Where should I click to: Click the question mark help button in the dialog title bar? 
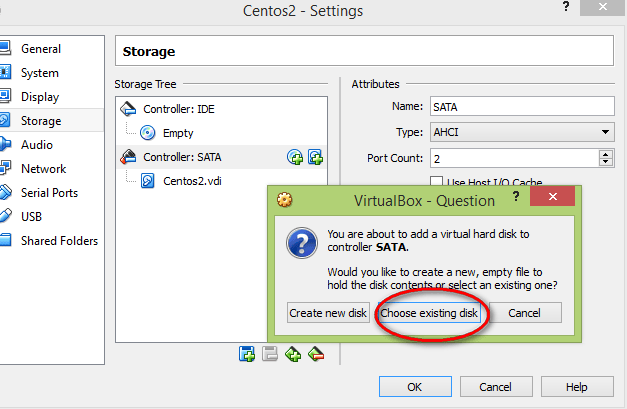point(515,199)
